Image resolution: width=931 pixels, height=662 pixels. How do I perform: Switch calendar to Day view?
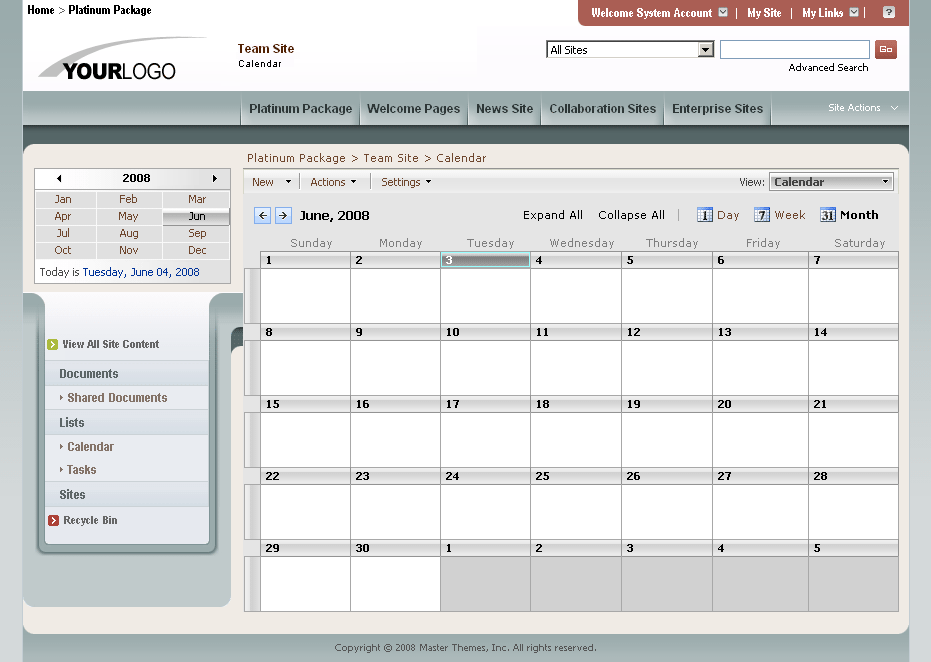tap(718, 214)
